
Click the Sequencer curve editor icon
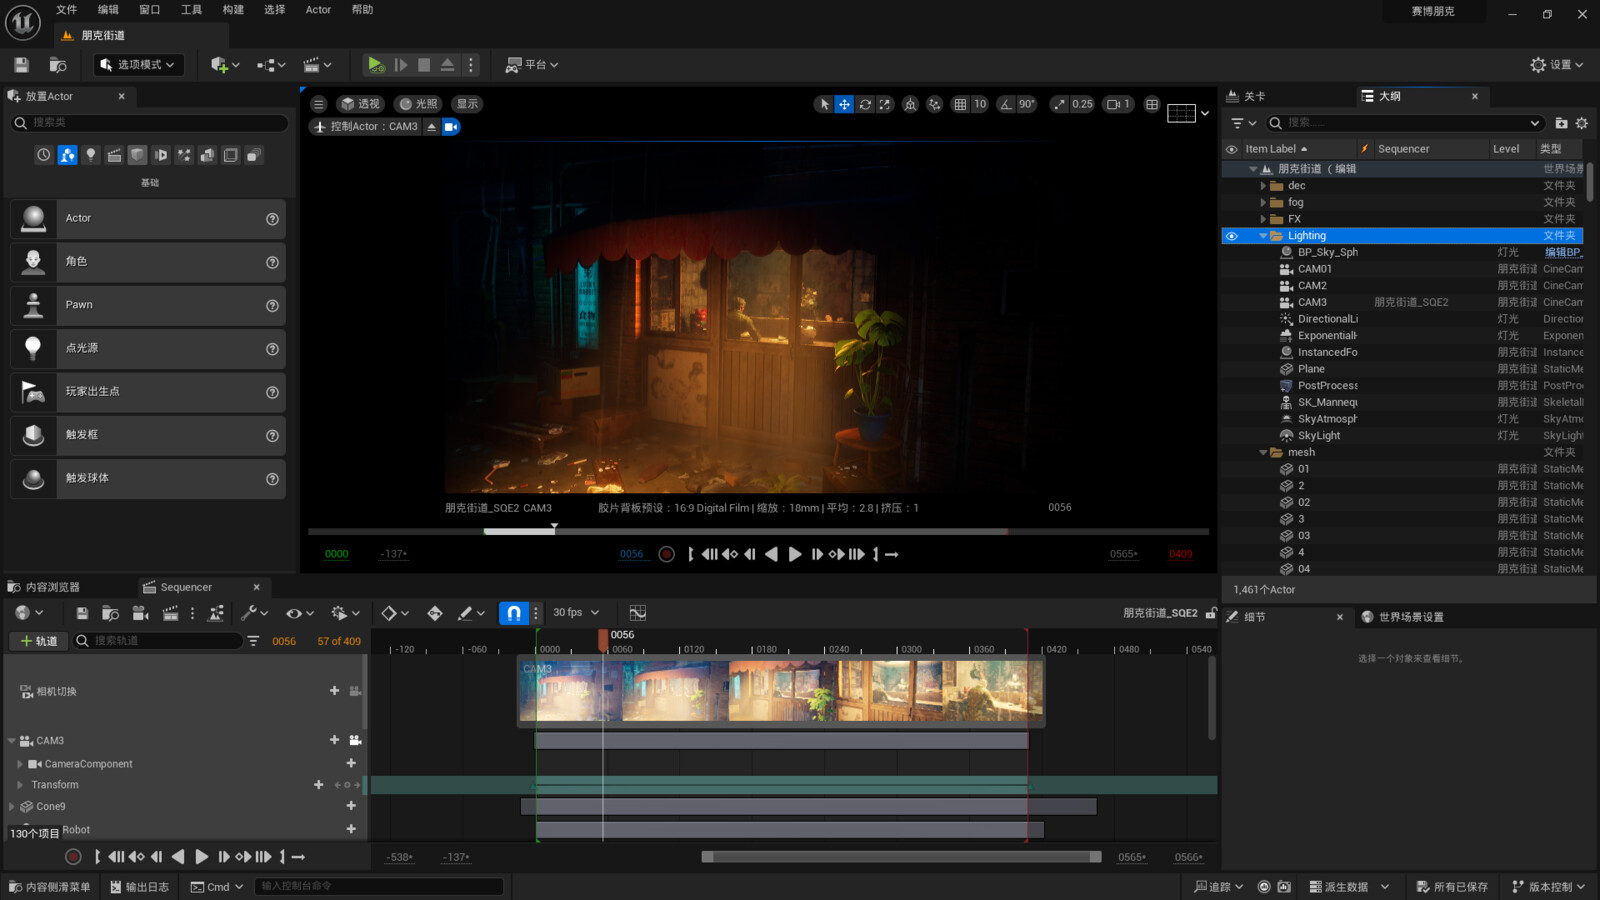click(637, 613)
